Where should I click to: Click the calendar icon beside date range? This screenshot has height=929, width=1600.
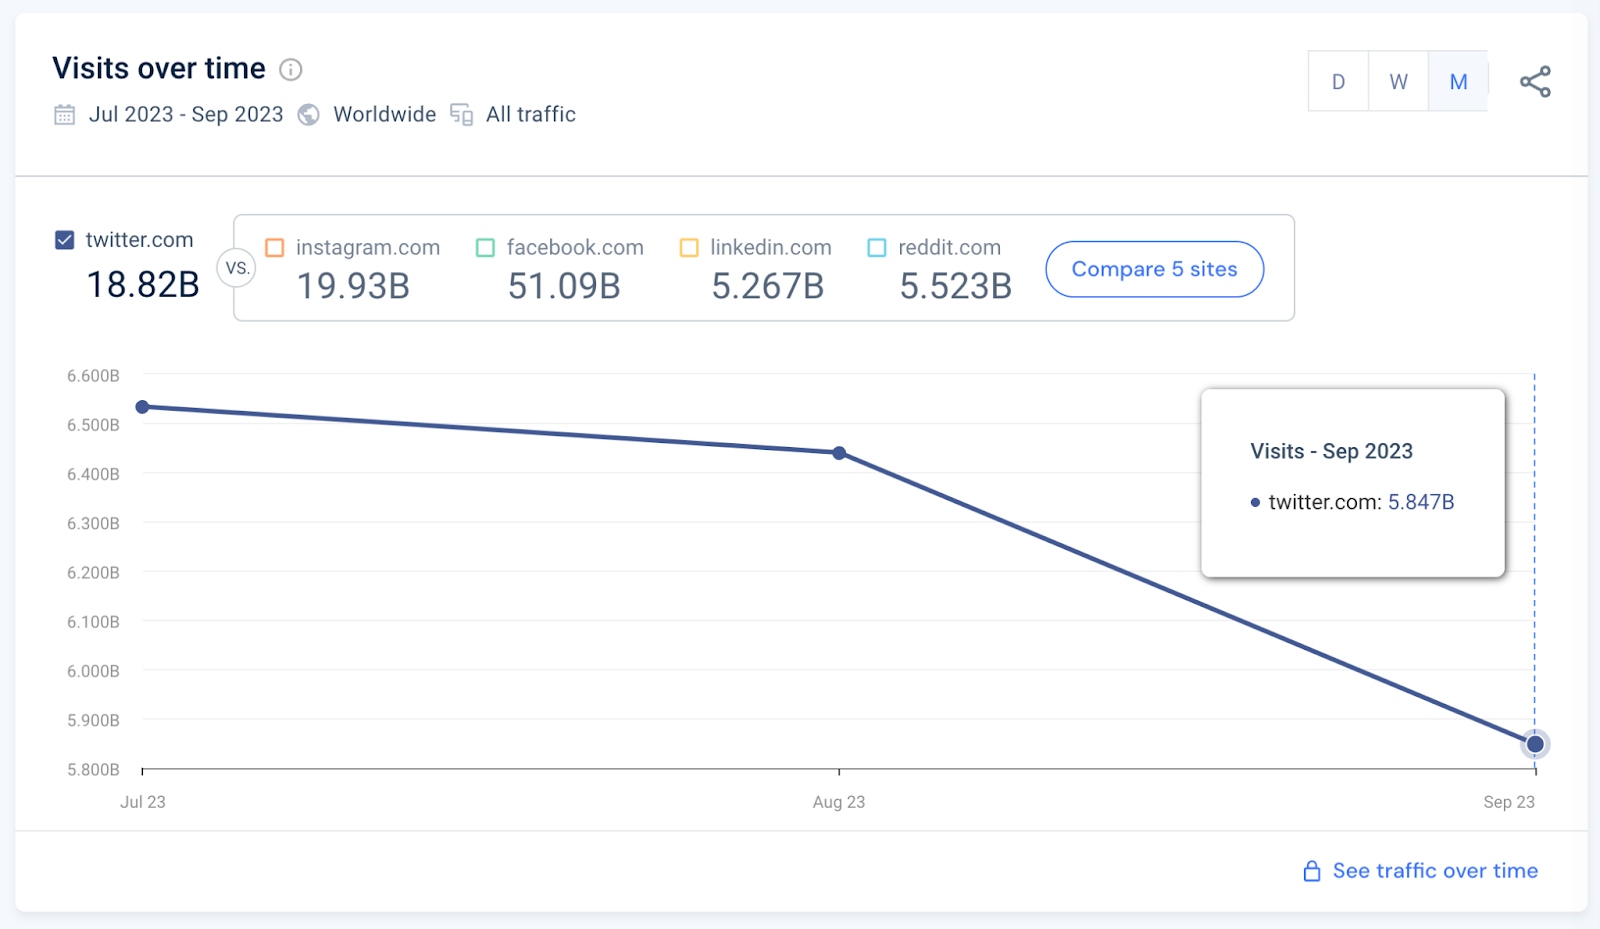[x=64, y=115]
